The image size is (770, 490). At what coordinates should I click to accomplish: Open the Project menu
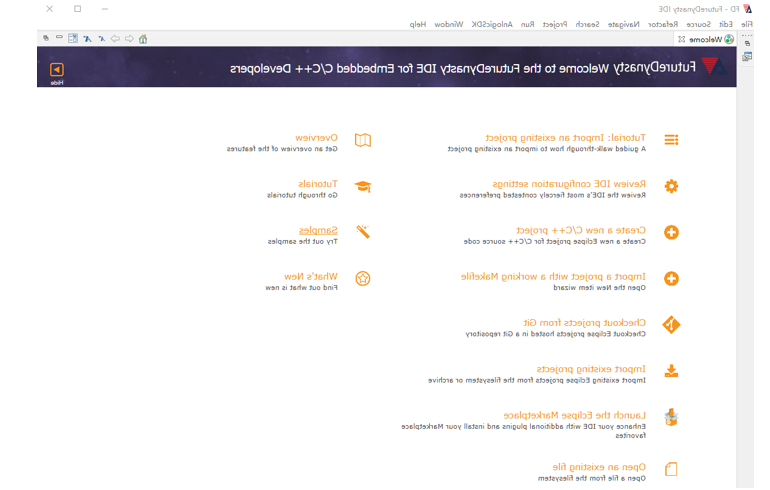555,24
